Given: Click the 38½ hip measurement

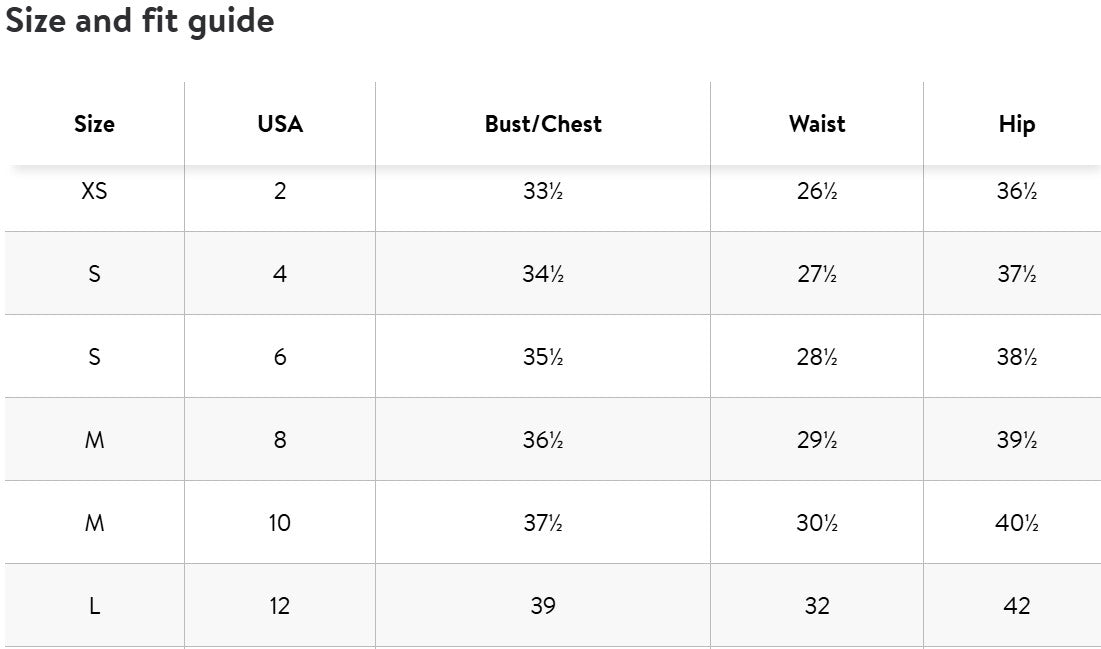Looking at the screenshot, I should click(x=1016, y=357).
